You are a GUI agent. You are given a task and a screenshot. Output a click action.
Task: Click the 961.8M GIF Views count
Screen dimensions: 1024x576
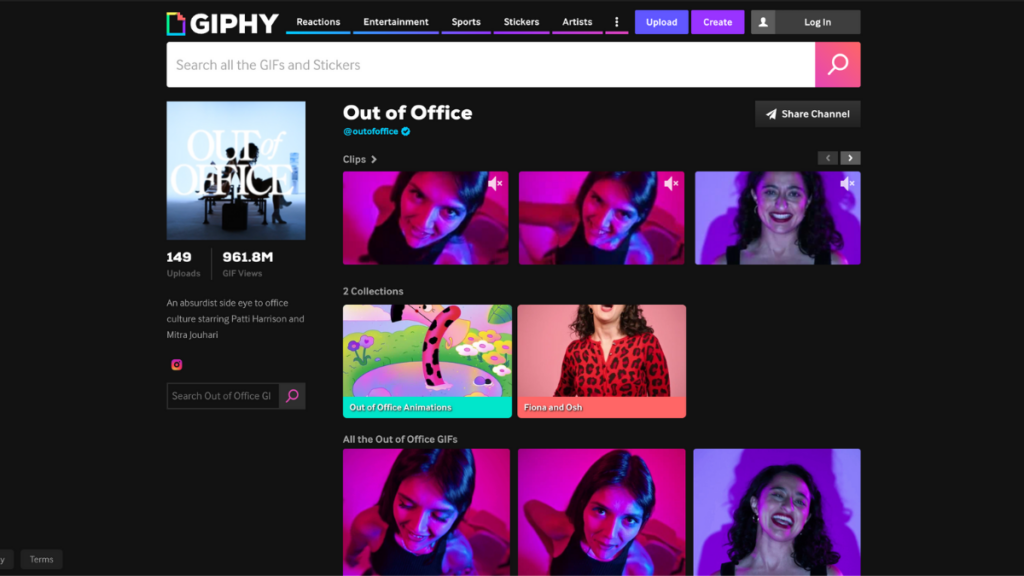pyautogui.click(x=248, y=264)
